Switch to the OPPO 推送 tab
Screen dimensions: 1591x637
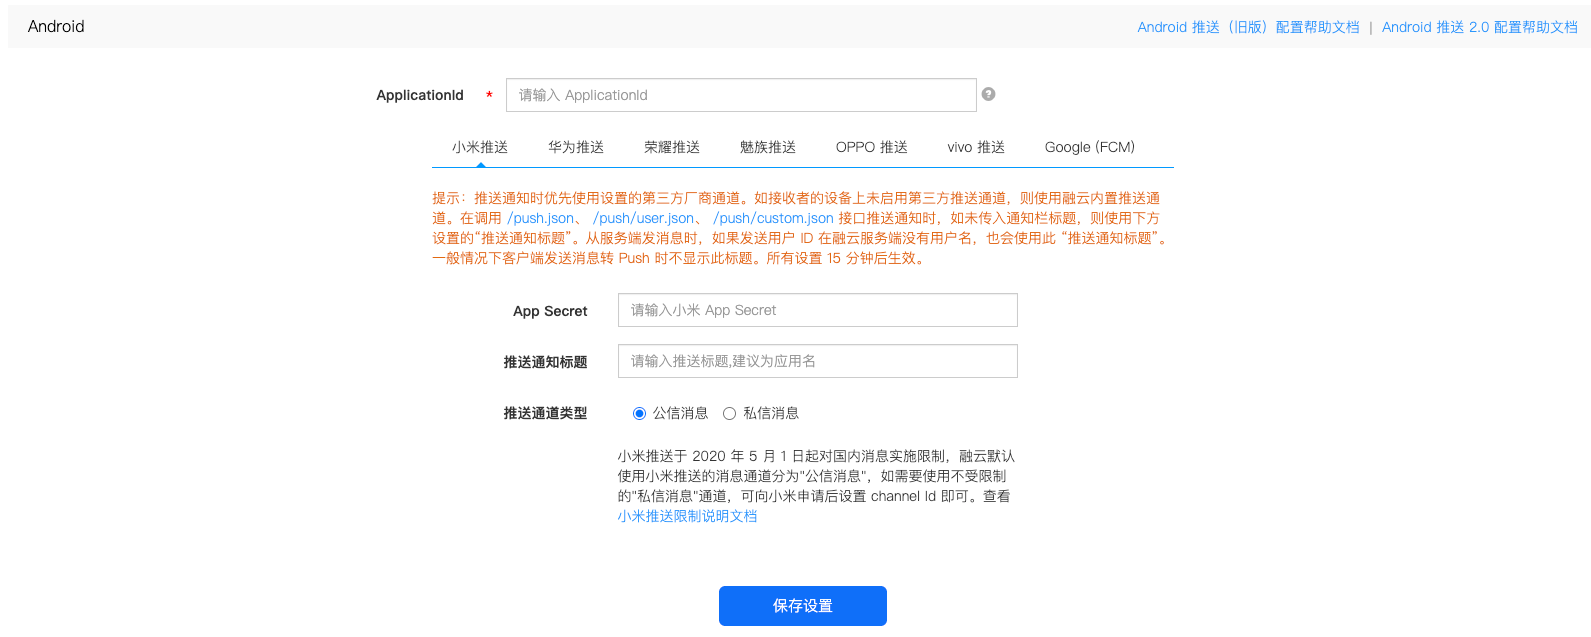tap(872, 147)
